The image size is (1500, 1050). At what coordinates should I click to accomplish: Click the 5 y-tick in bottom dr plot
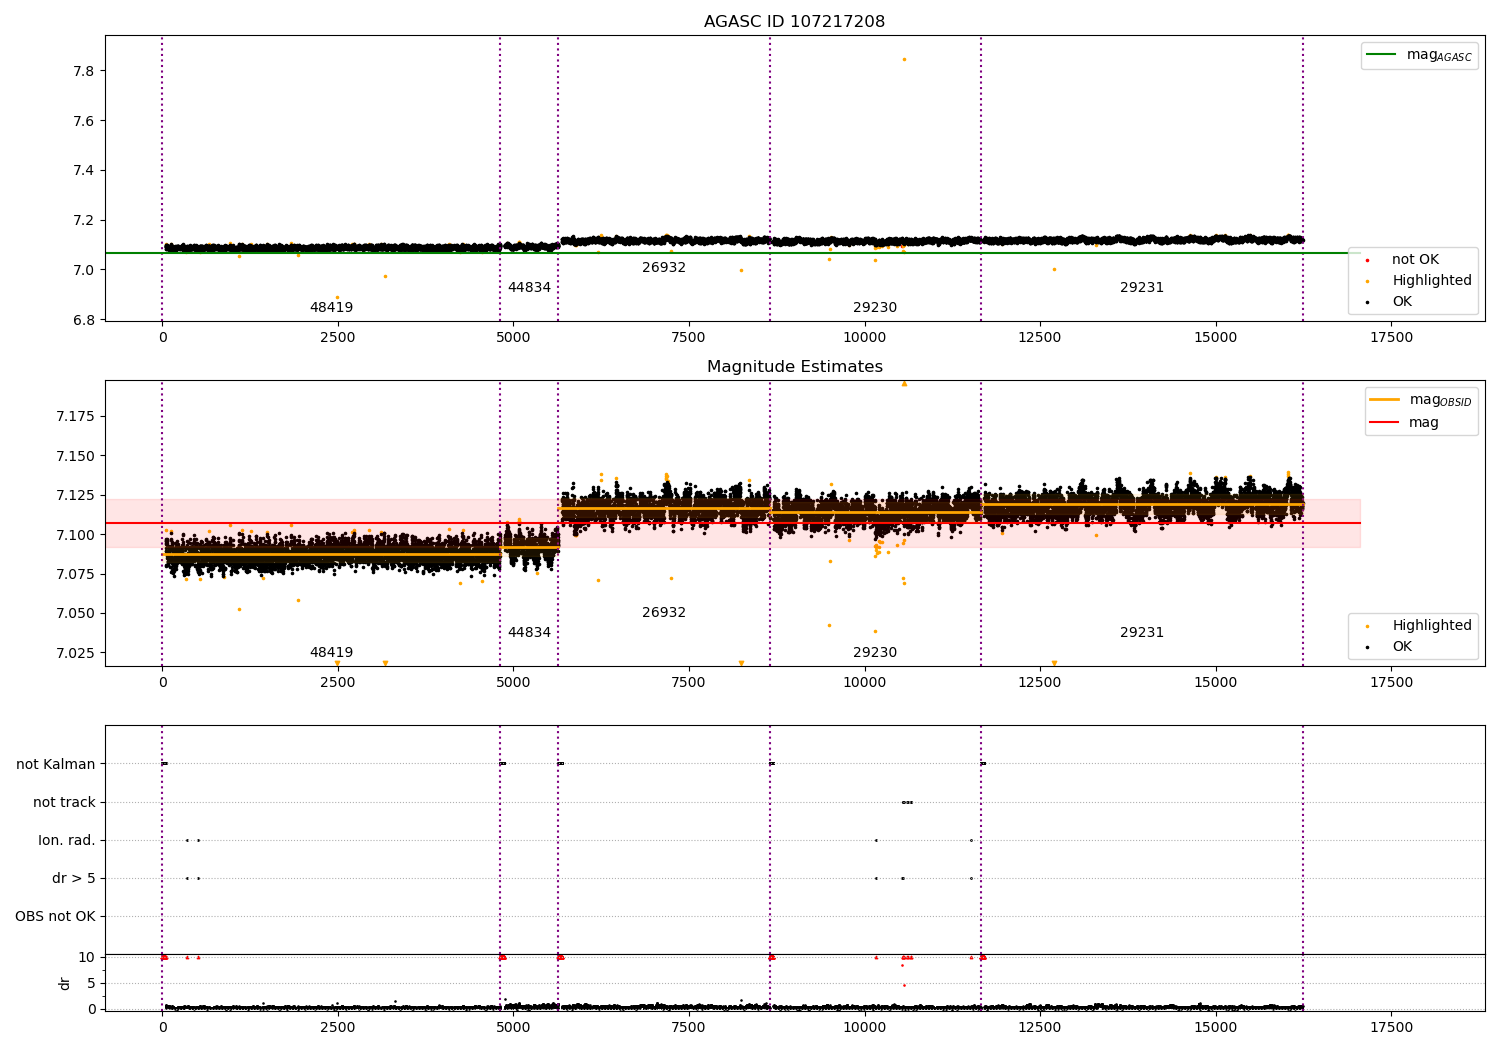point(91,984)
